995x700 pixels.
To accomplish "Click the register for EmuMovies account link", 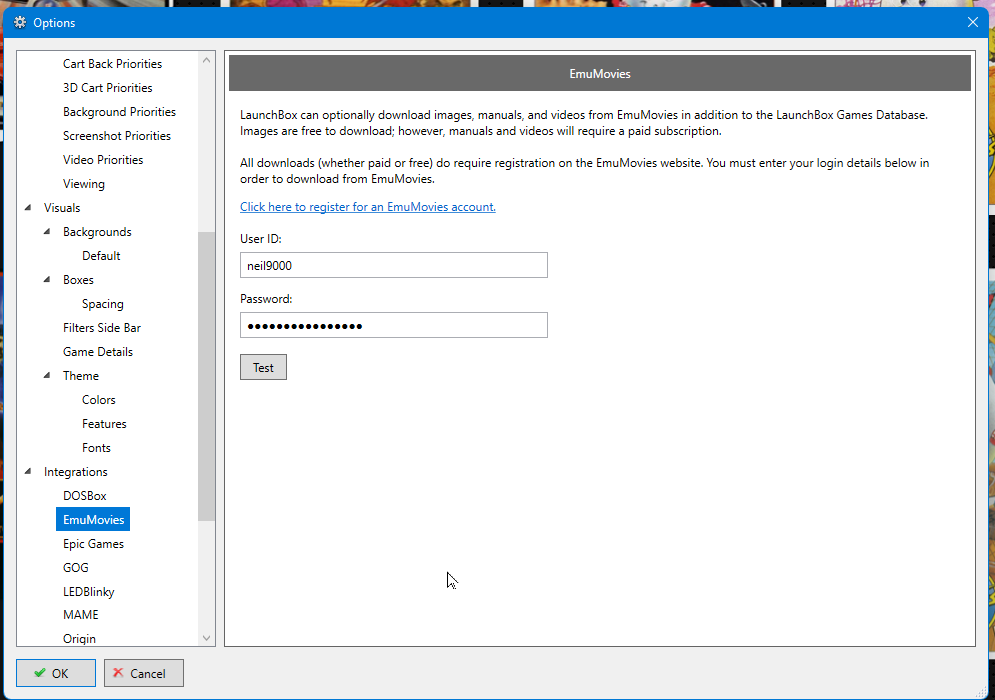I will pos(367,207).
